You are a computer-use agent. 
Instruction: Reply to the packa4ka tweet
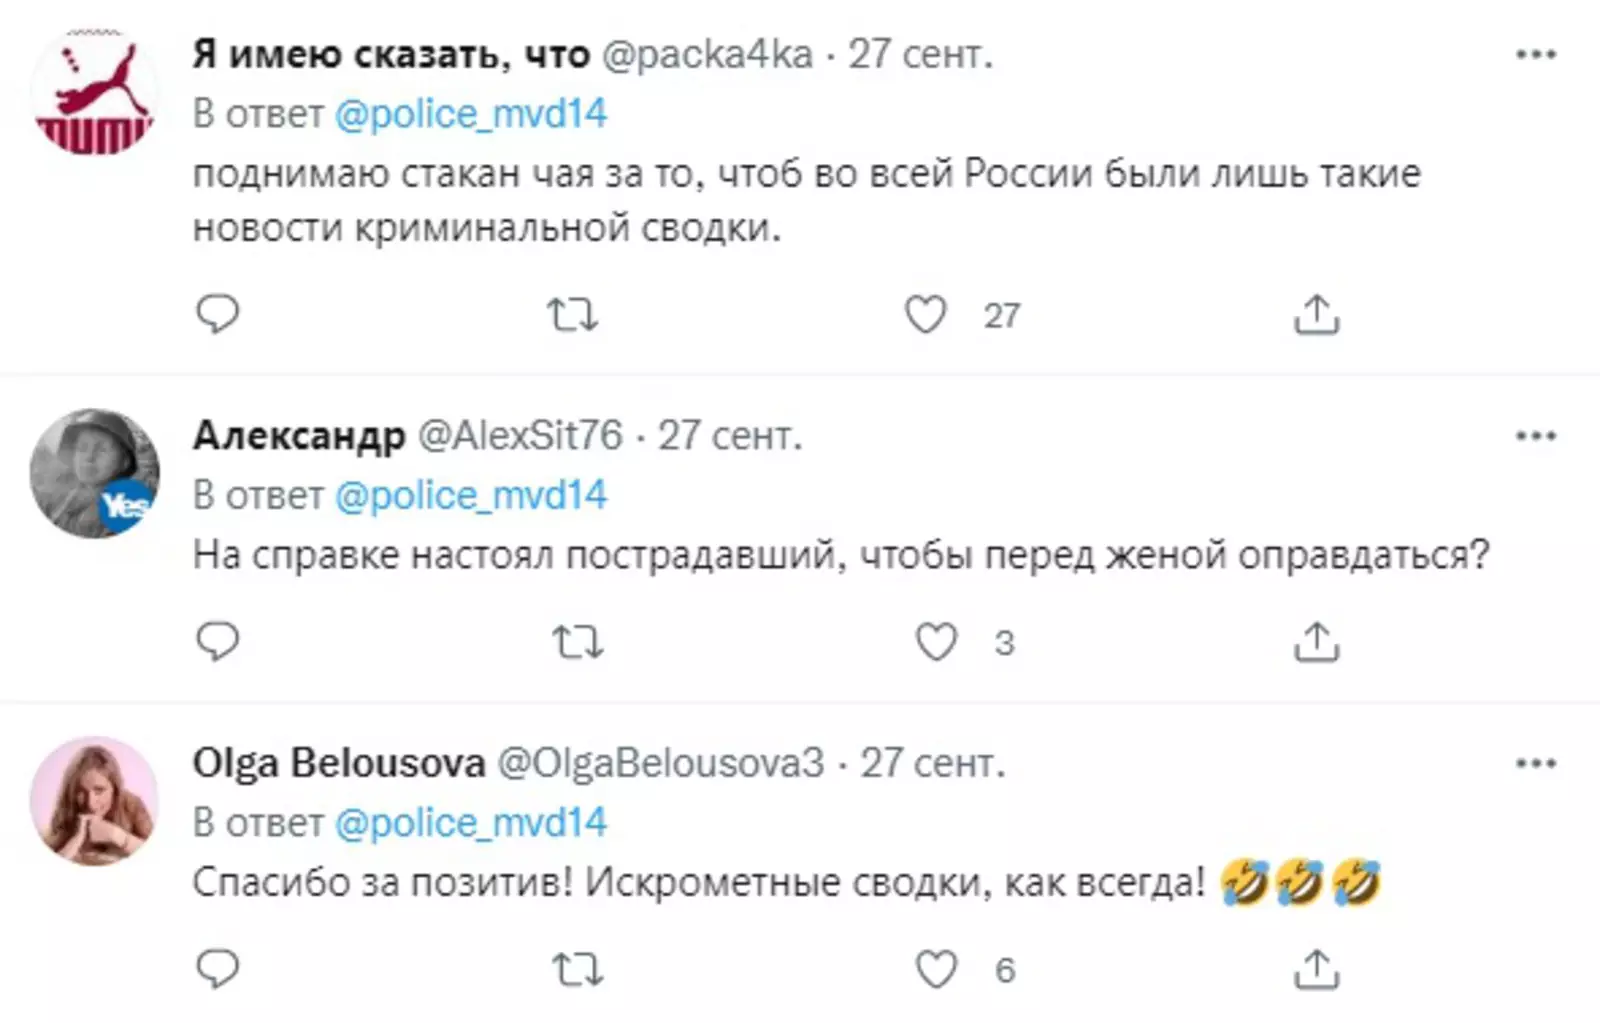217,315
